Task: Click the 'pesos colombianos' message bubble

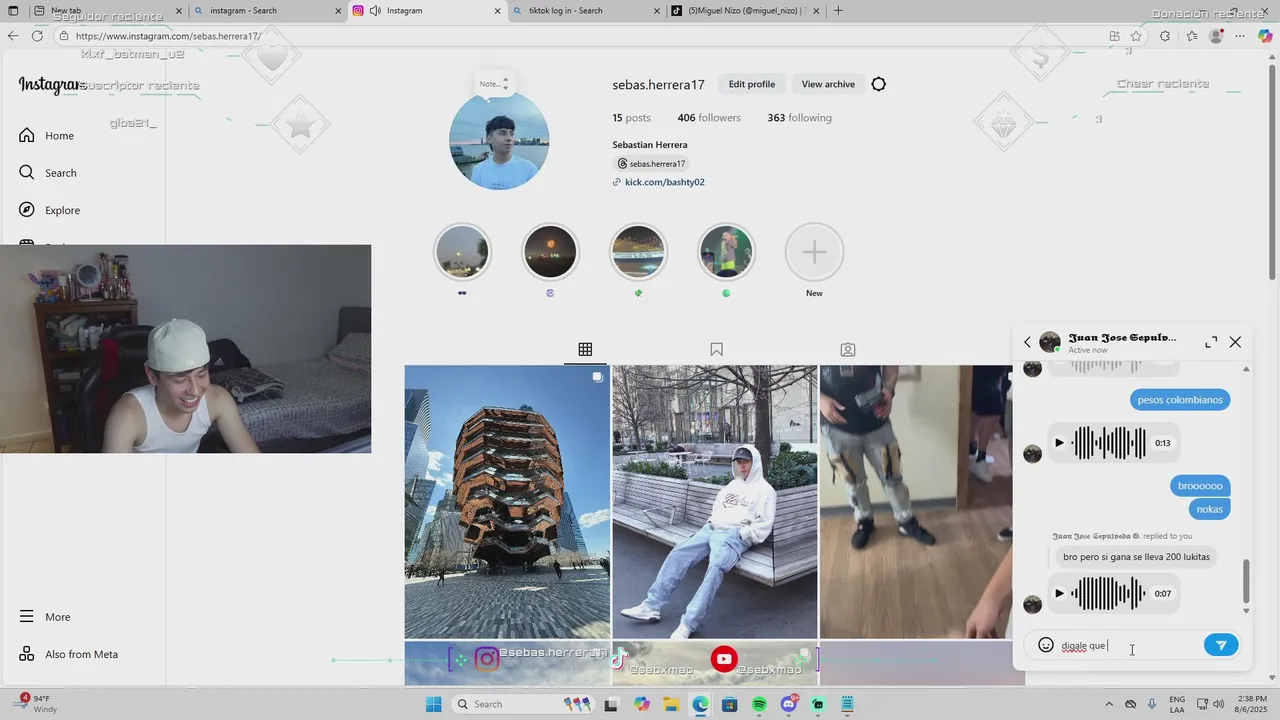Action: [x=1180, y=400]
